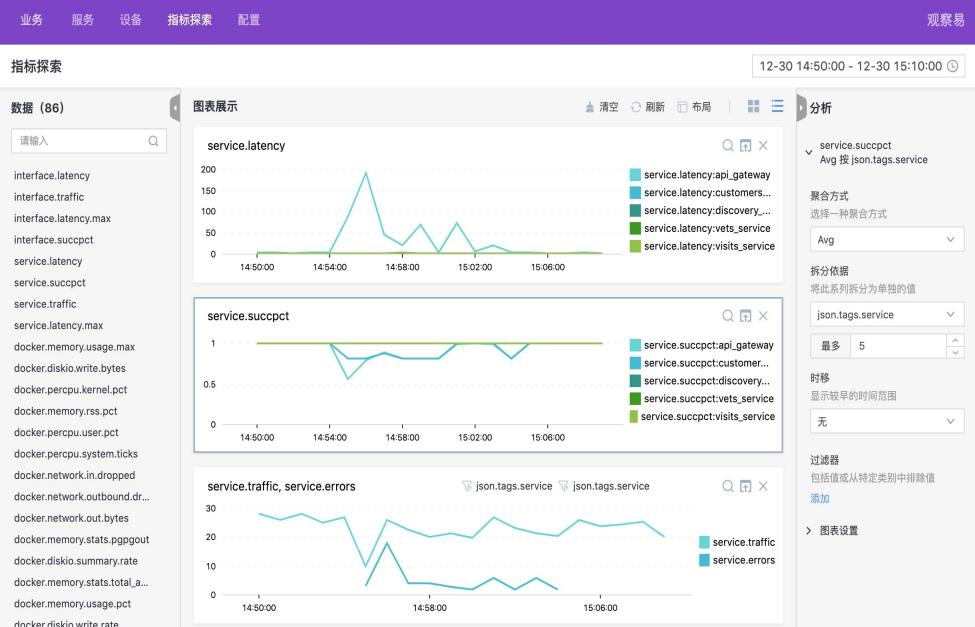Image resolution: width=975 pixels, height=627 pixels.
Task: Click the 刷新 refresh button
Action: tap(648, 107)
